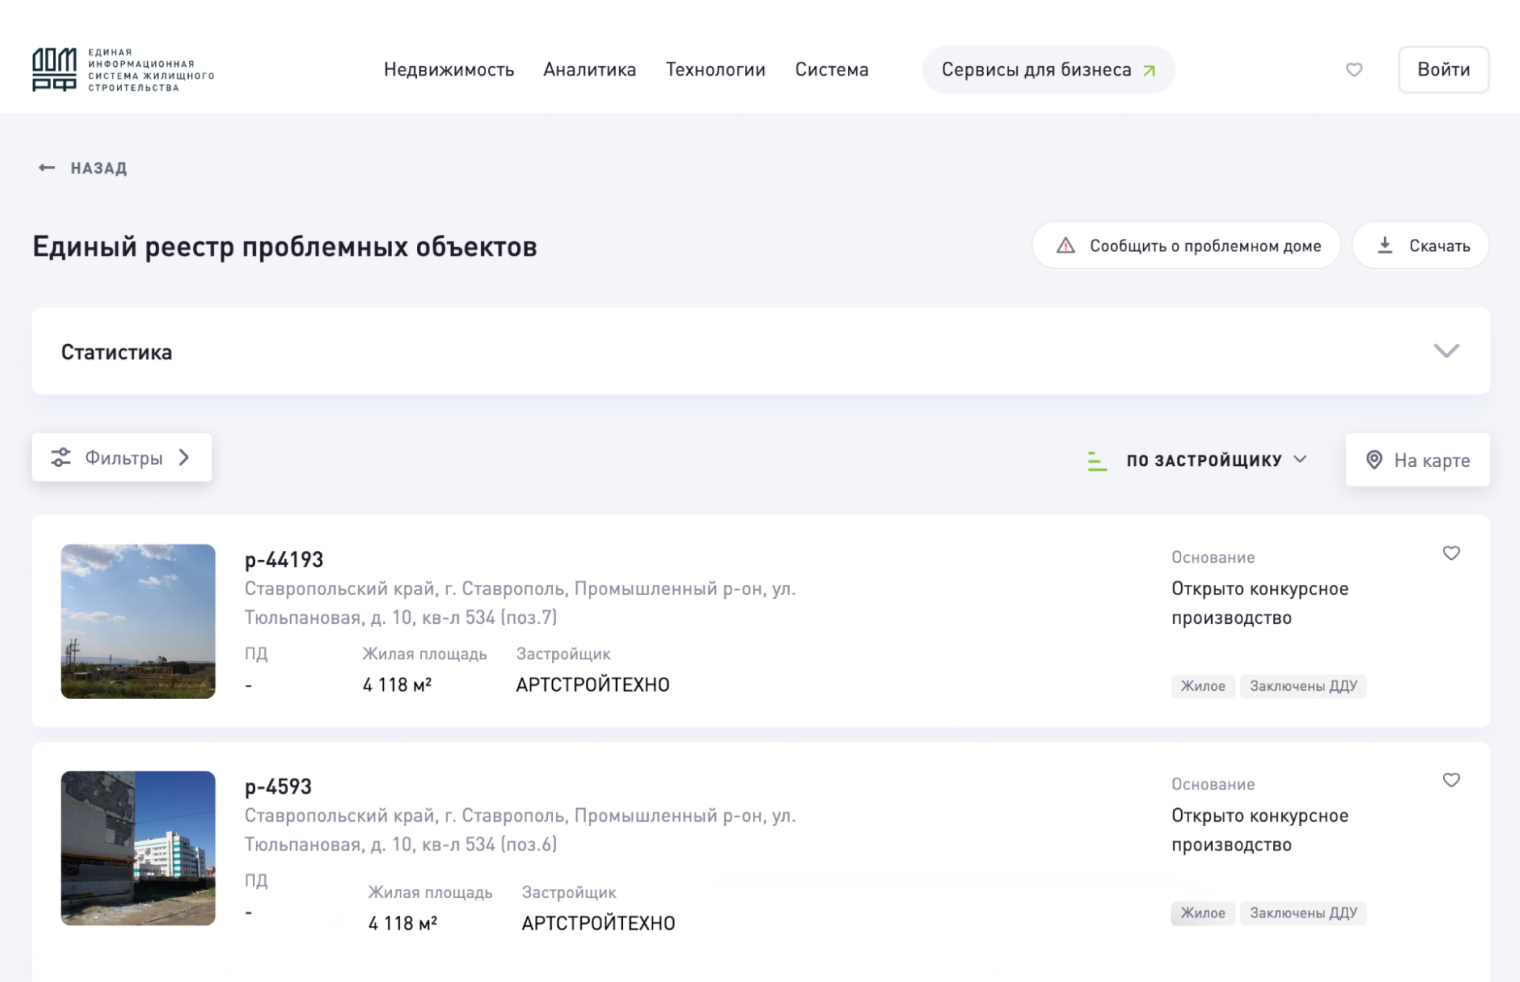
Task: Open filters using the sliders icon
Action: pyautogui.click(x=60, y=457)
